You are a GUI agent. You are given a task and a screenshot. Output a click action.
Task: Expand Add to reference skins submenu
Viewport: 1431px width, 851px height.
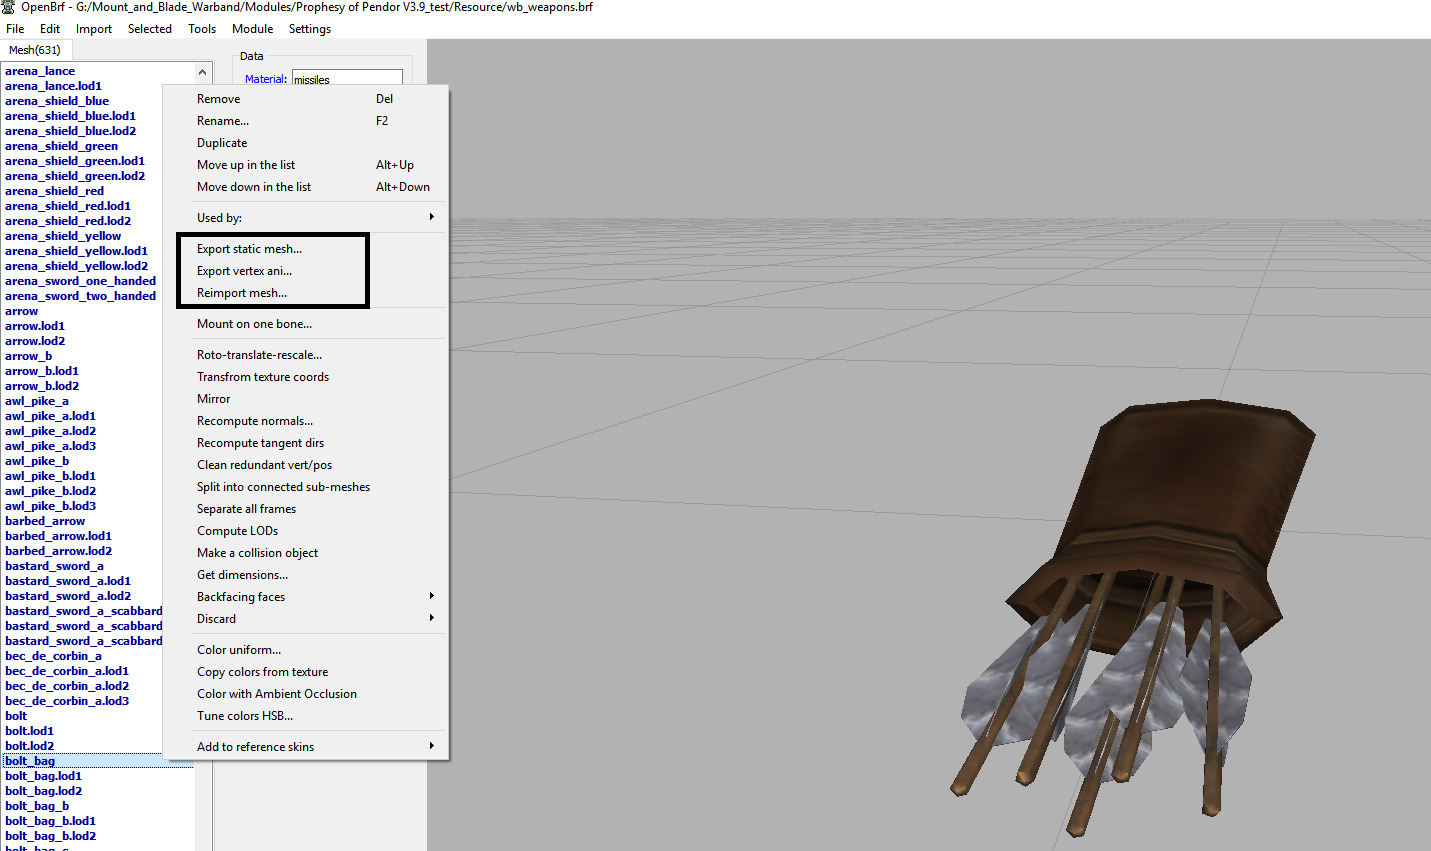tap(306, 747)
